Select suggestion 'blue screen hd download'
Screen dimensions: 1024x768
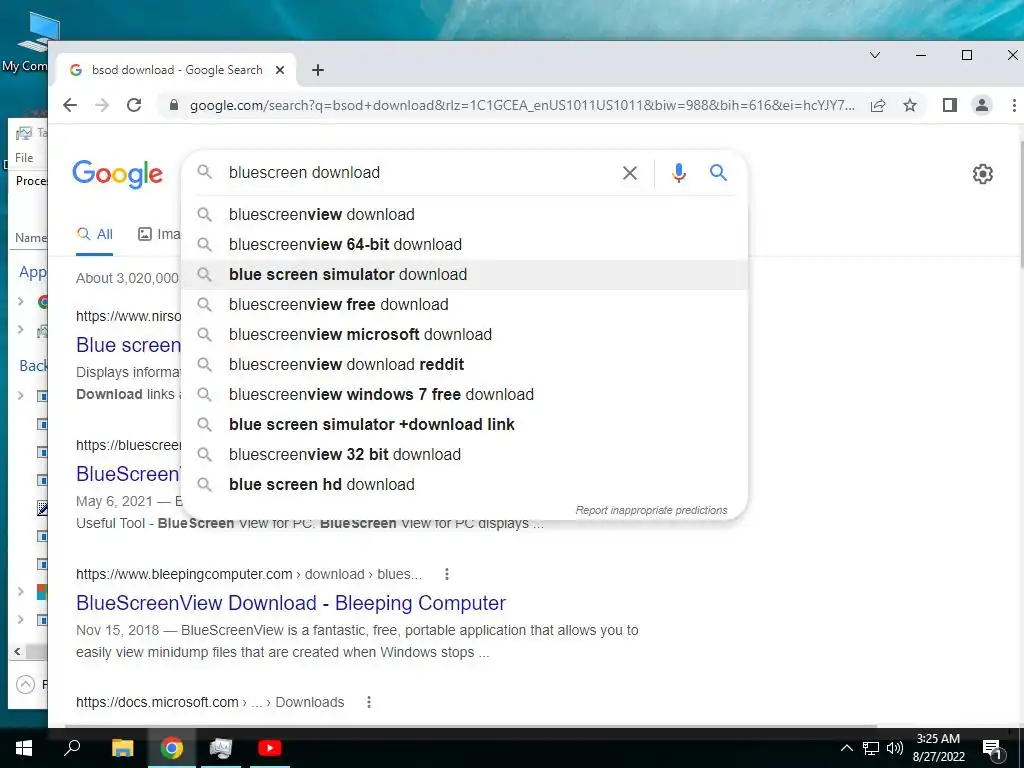(464, 485)
